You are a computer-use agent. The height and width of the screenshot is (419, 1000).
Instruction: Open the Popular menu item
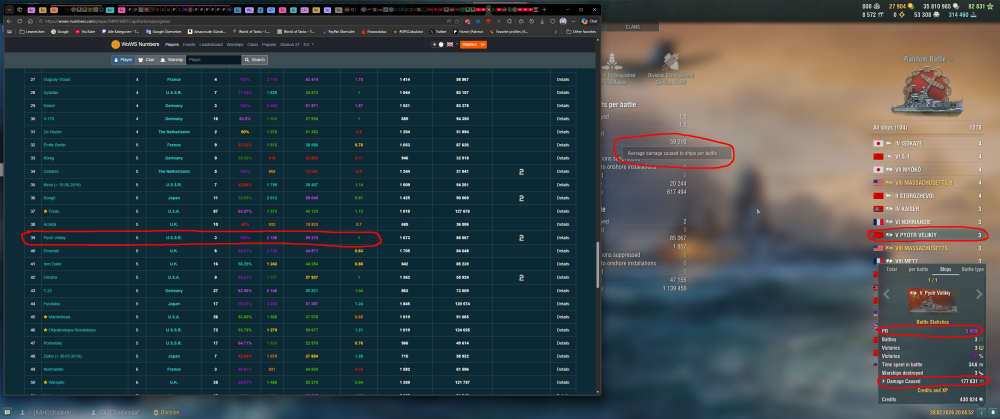click(268, 45)
